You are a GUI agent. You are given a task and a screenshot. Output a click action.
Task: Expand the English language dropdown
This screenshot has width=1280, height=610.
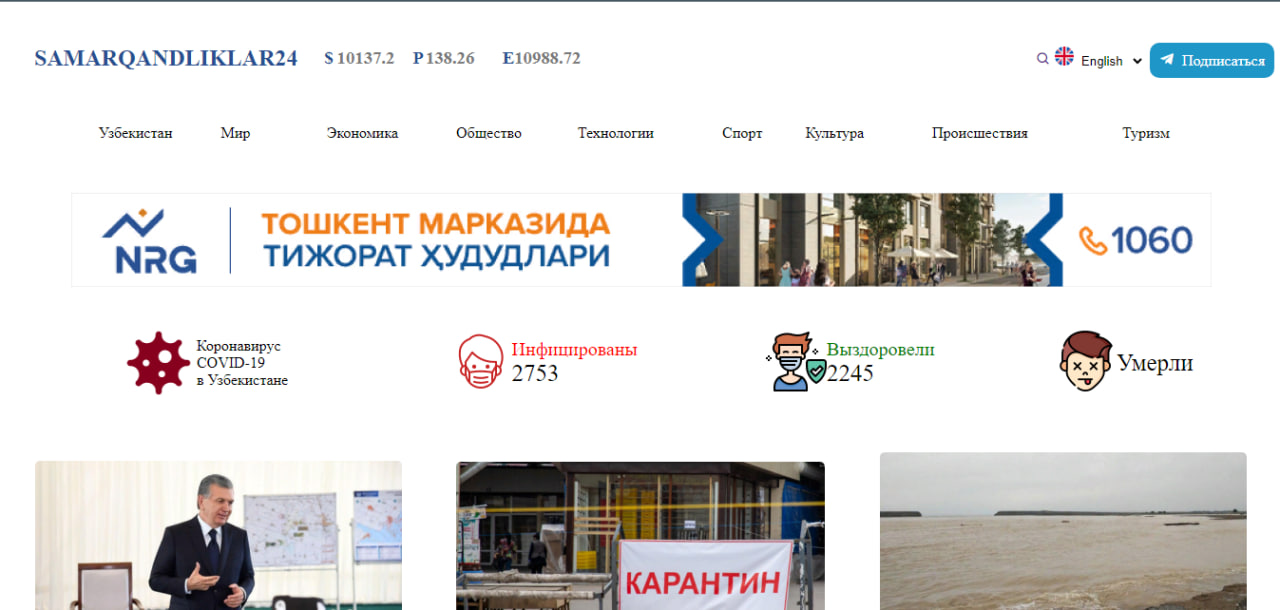[1111, 61]
